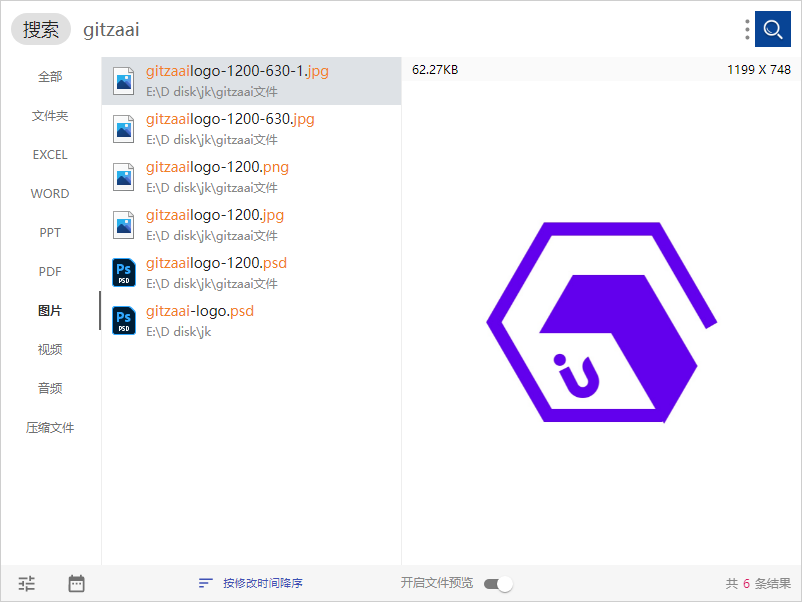
Task: Select file name gitzaailogo-1200.jpg
Action: (215, 215)
